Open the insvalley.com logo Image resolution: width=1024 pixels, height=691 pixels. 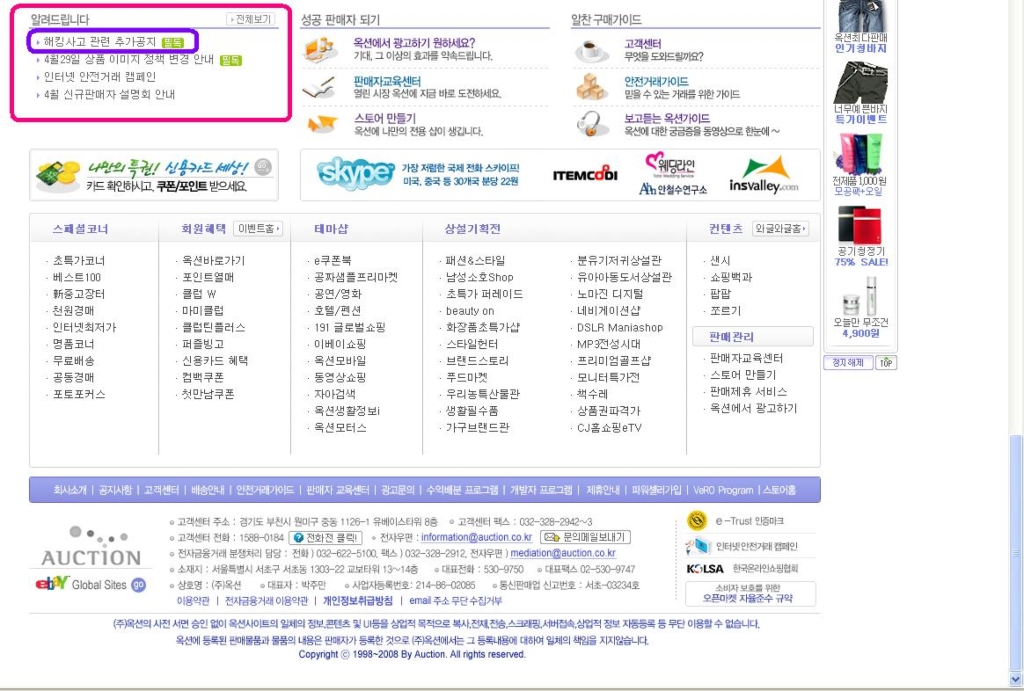coord(763,175)
